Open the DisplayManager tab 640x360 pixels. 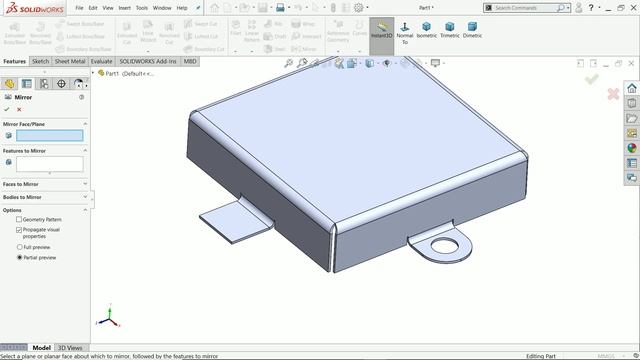[78, 84]
